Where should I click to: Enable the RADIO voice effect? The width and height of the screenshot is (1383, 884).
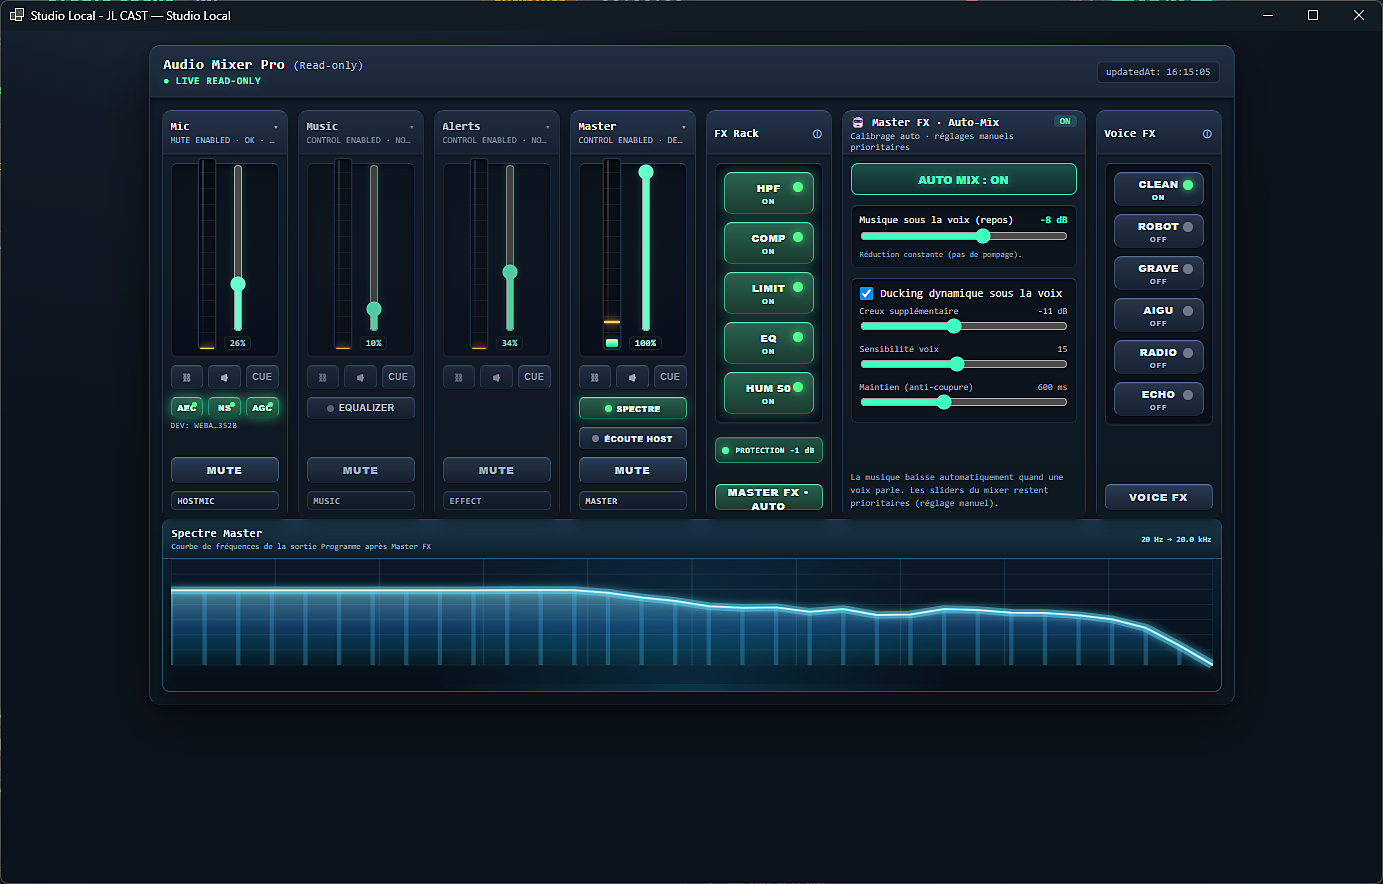click(x=1159, y=357)
